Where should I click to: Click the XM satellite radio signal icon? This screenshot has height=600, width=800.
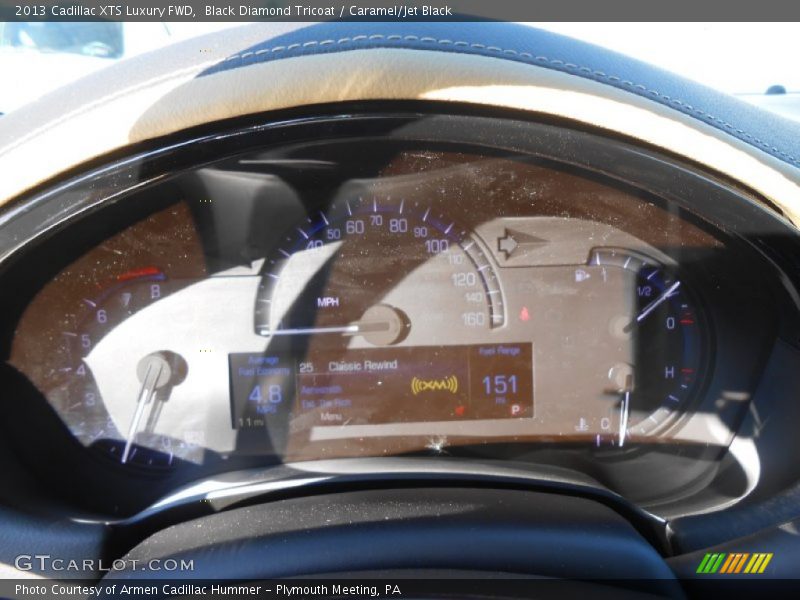[435, 385]
